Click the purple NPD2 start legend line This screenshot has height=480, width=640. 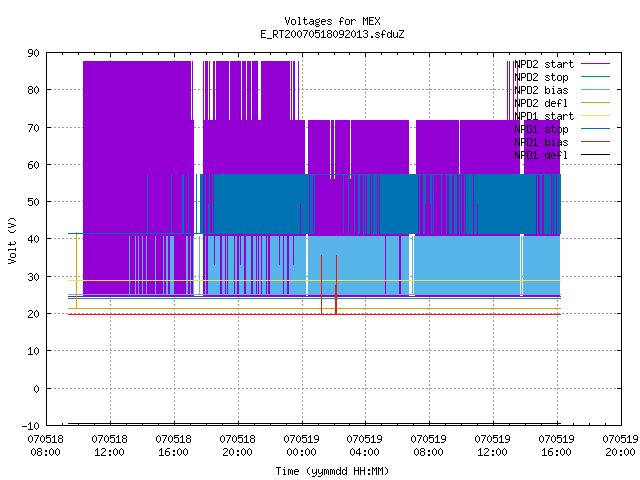pos(595,64)
